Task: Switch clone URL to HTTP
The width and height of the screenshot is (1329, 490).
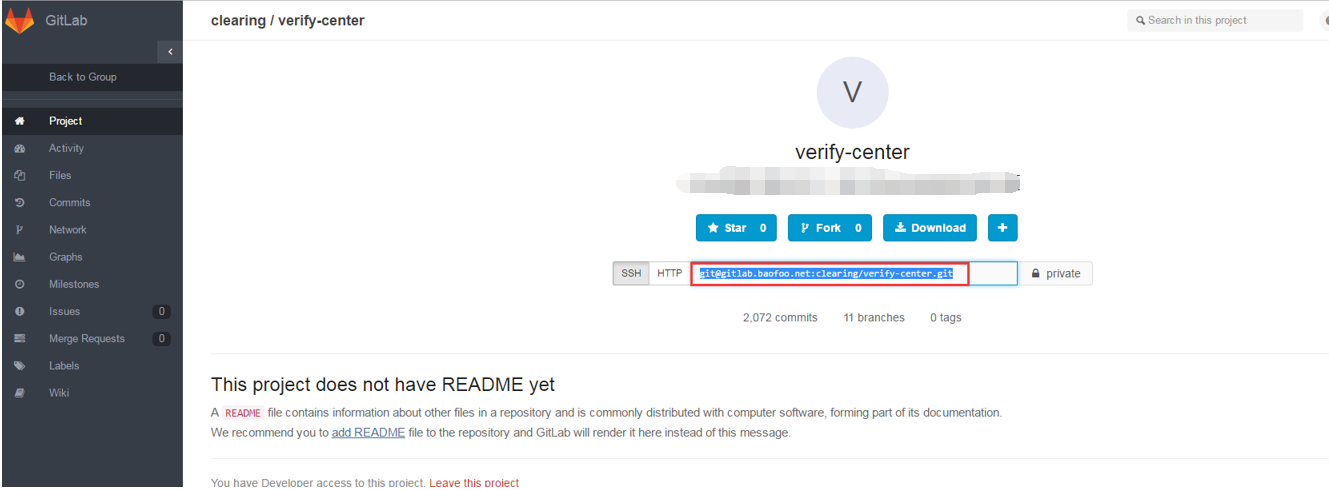Action: [x=669, y=274]
